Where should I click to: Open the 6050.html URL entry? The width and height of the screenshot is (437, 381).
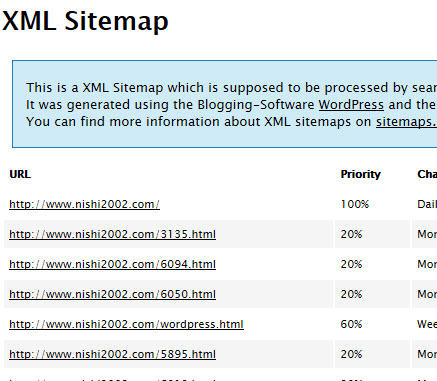[112, 294]
